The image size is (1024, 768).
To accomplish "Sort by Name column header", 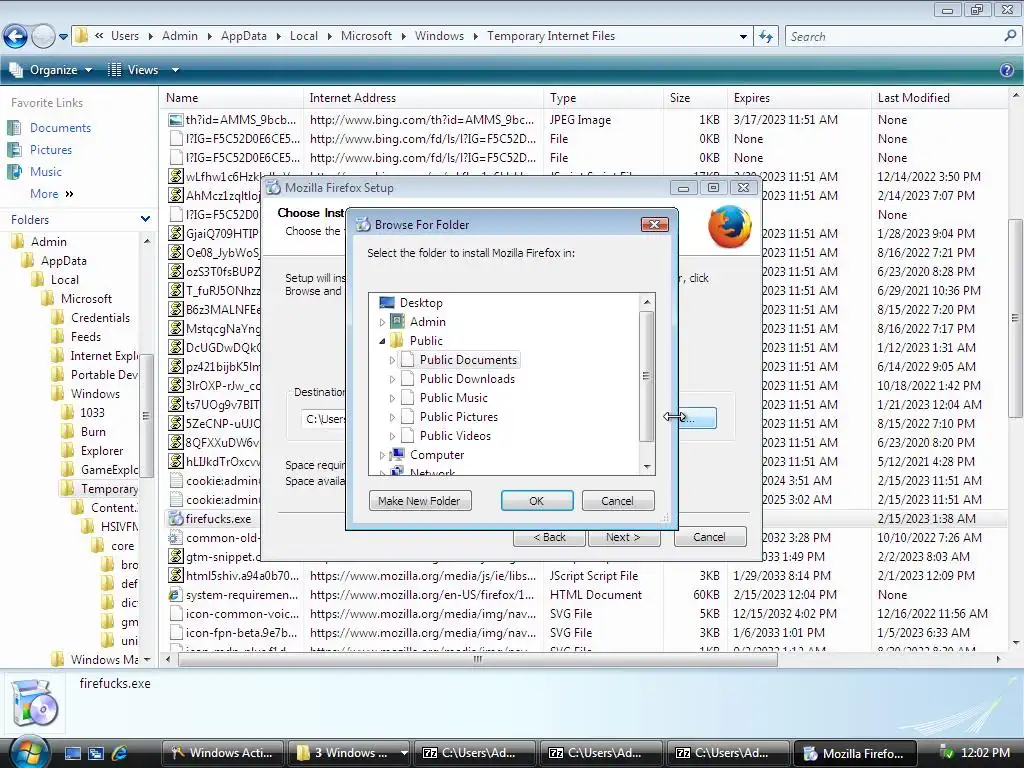I will (231, 98).
